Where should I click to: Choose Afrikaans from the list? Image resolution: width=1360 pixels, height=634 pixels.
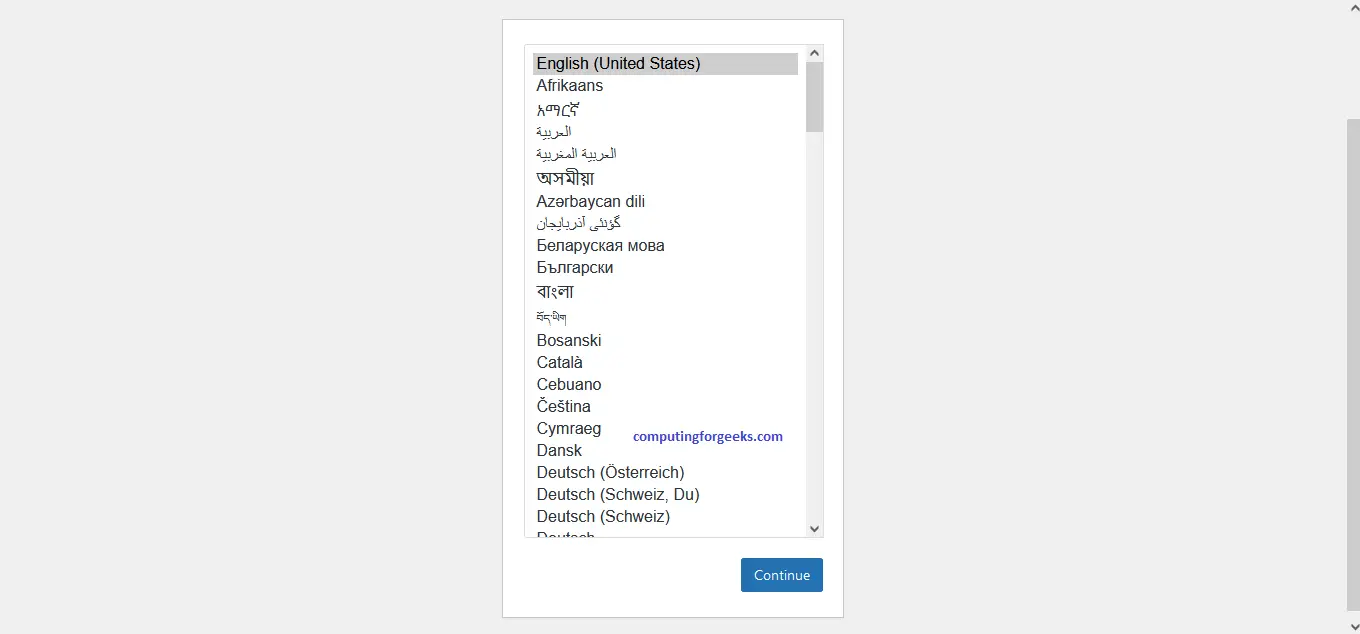pyautogui.click(x=570, y=86)
